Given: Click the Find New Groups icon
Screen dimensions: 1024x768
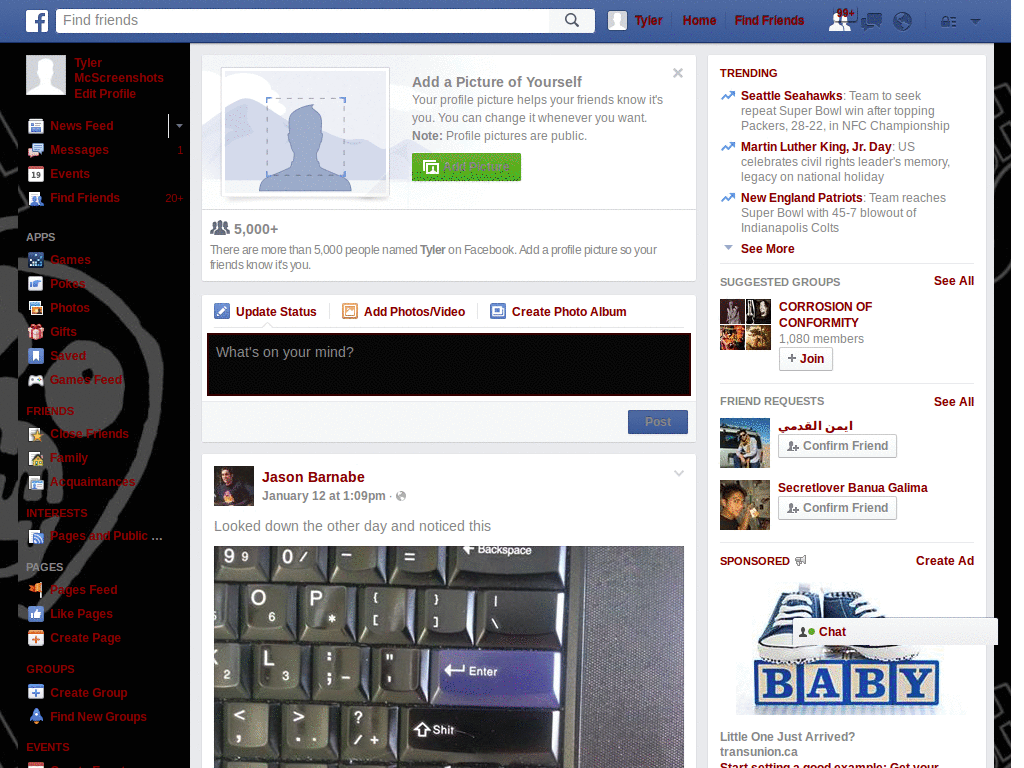Looking at the screenshot, I should coord(36,716).
